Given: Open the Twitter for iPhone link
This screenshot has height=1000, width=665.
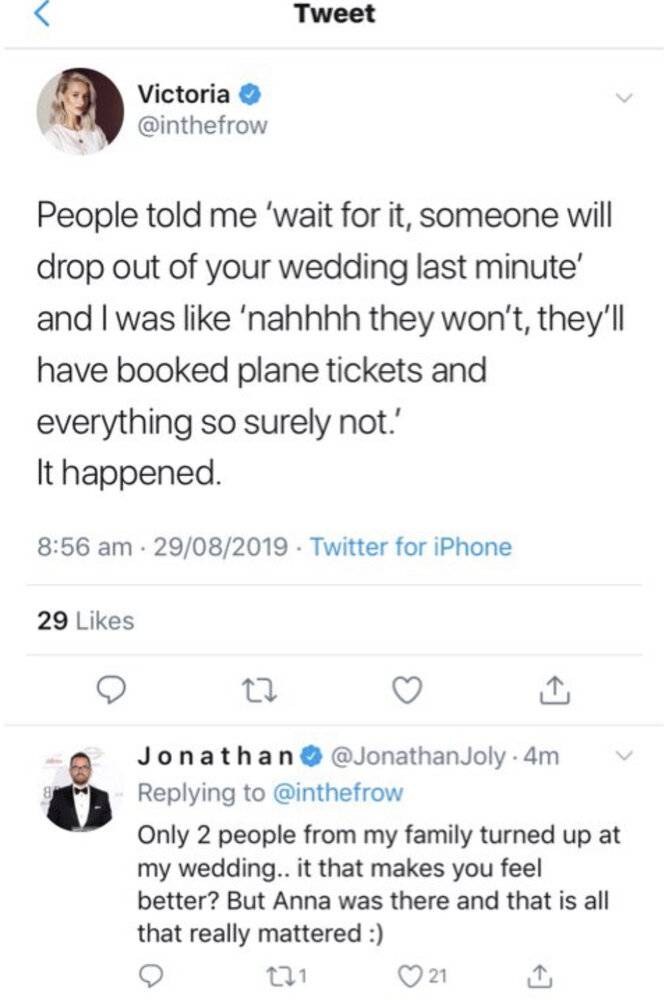Looking at the screenshot, I should coord(411,547).
